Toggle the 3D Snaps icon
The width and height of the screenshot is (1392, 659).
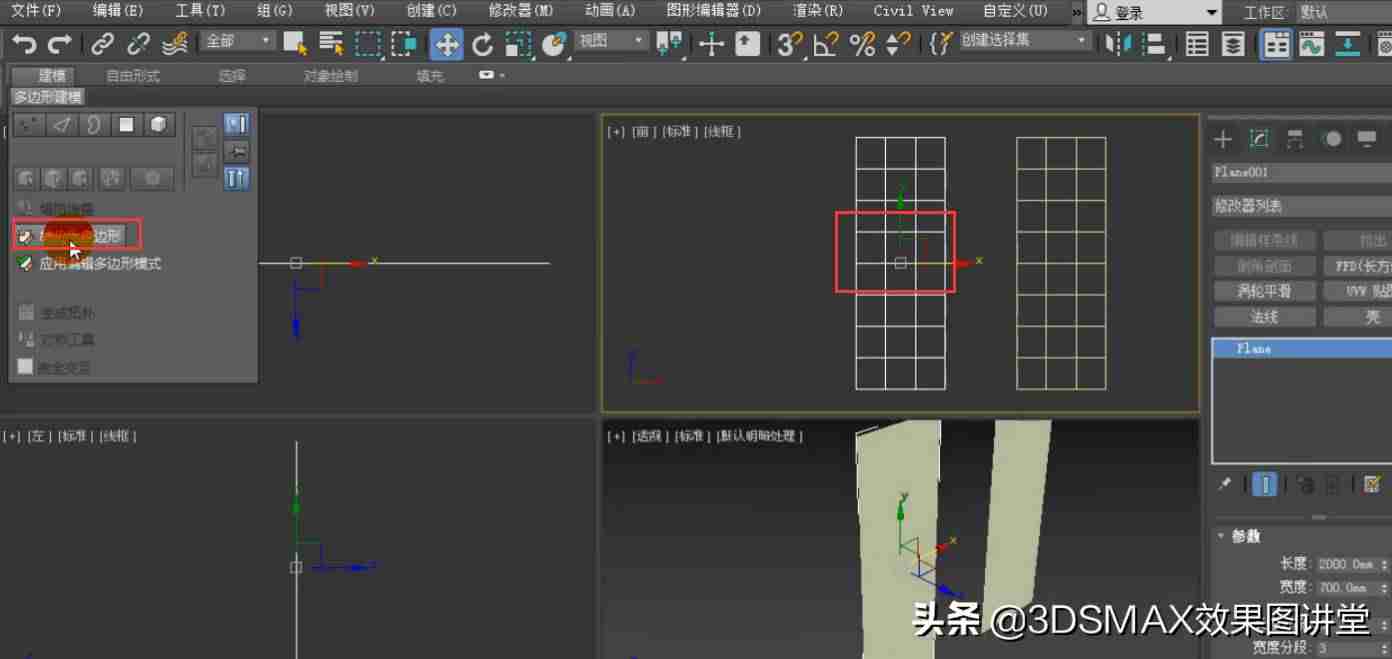(790, 43)
